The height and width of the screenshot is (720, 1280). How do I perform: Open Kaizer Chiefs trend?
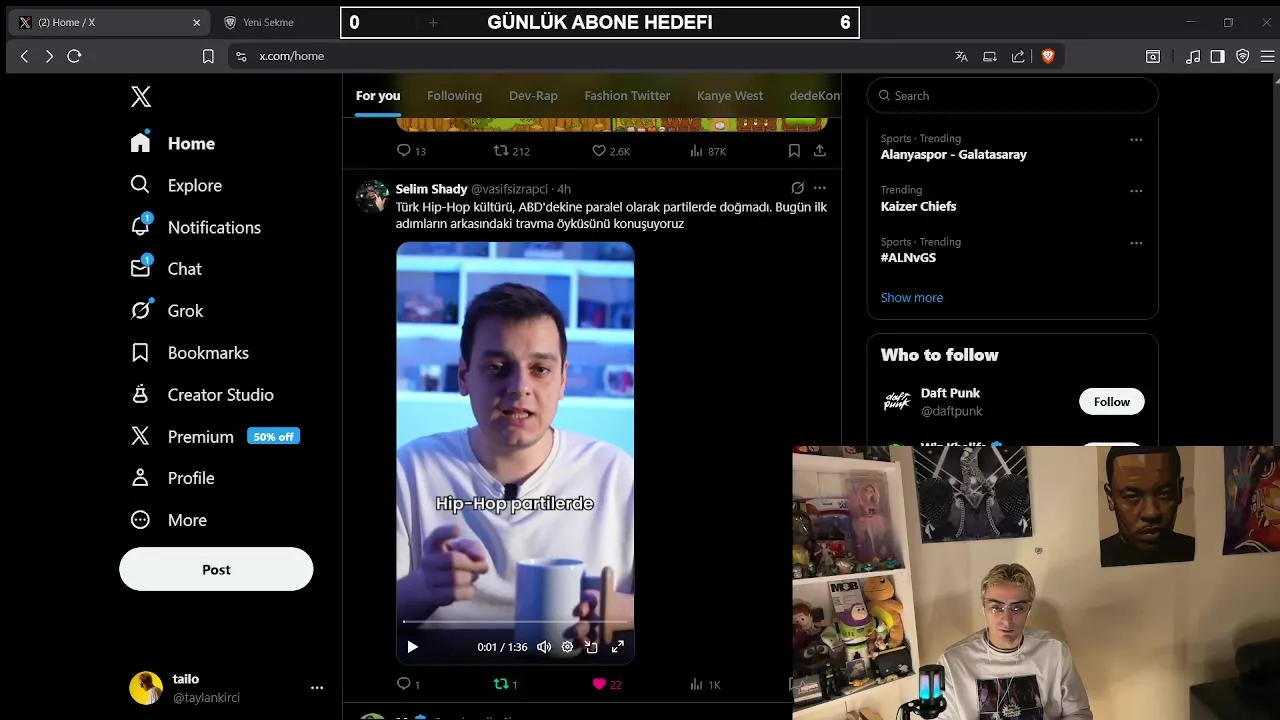coord(918,207)
